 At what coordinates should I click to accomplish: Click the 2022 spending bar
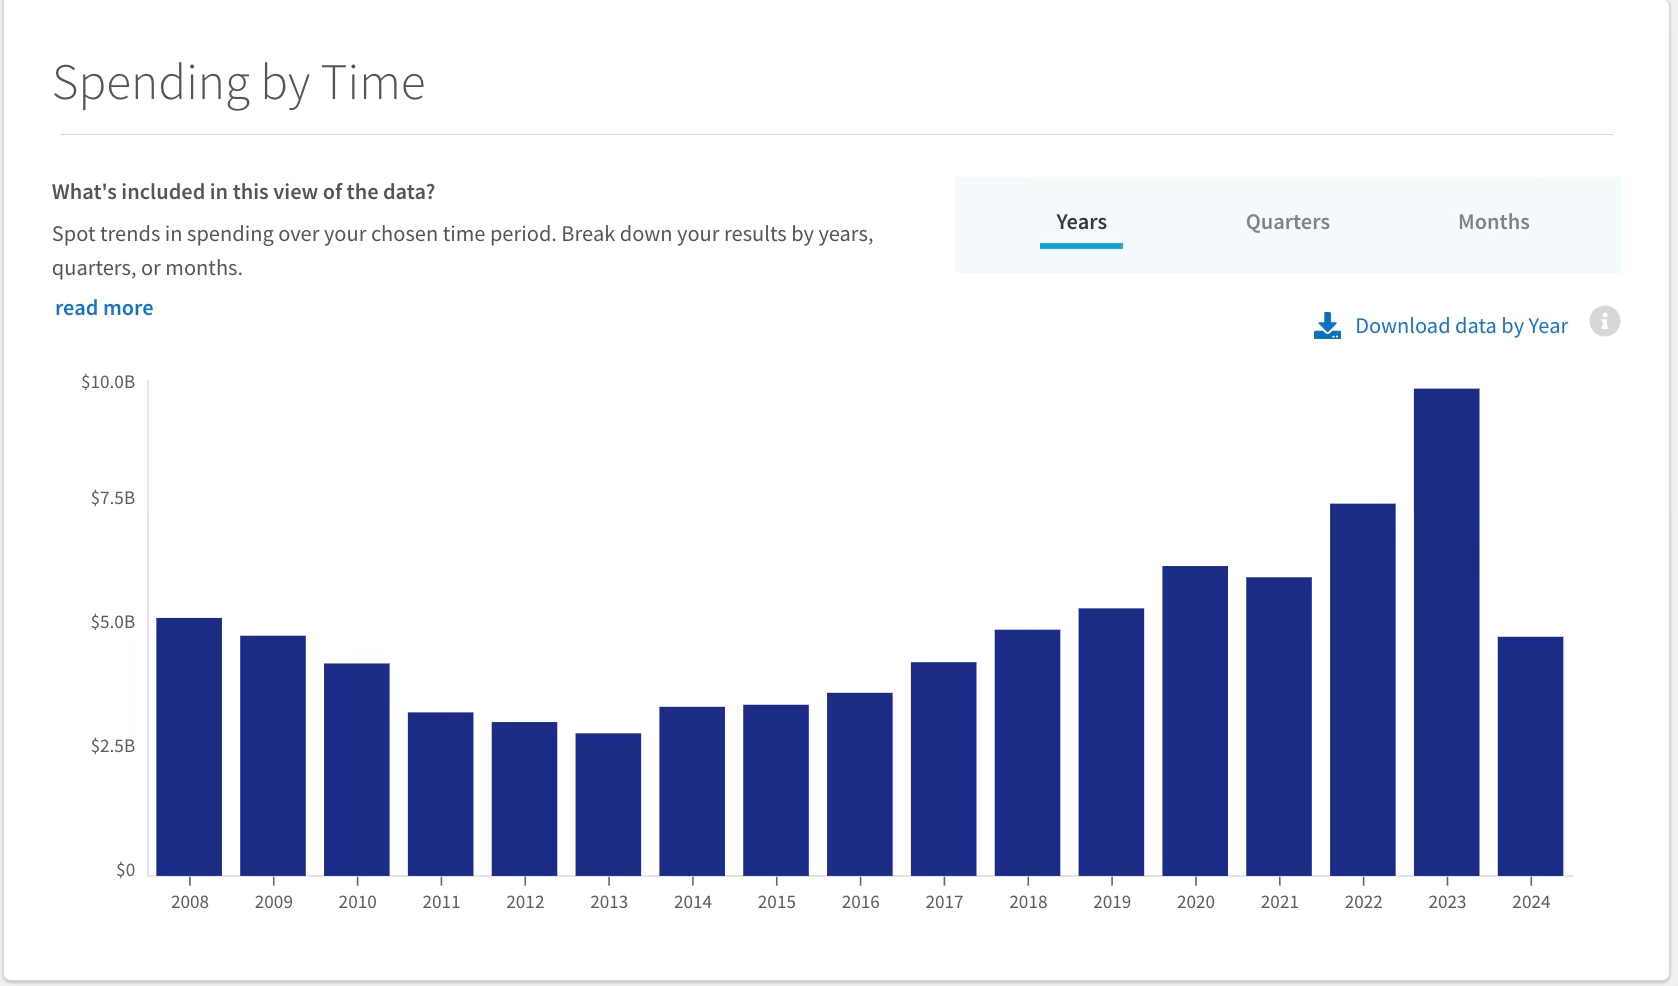pyautogui.click(x=1362, y=690)
